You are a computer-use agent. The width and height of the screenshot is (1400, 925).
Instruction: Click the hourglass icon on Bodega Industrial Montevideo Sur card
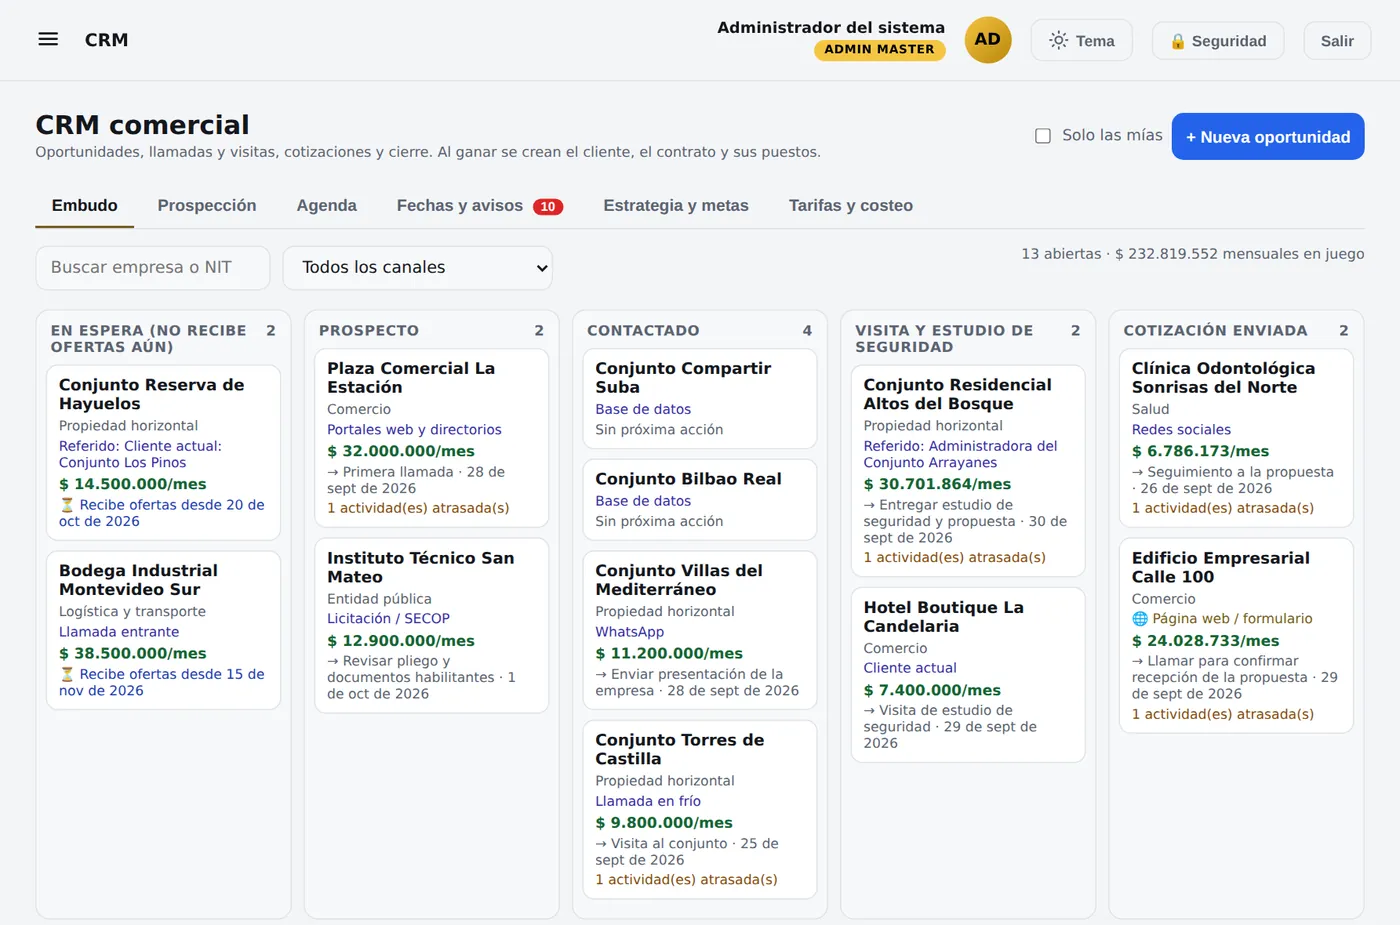click(67, 674)
